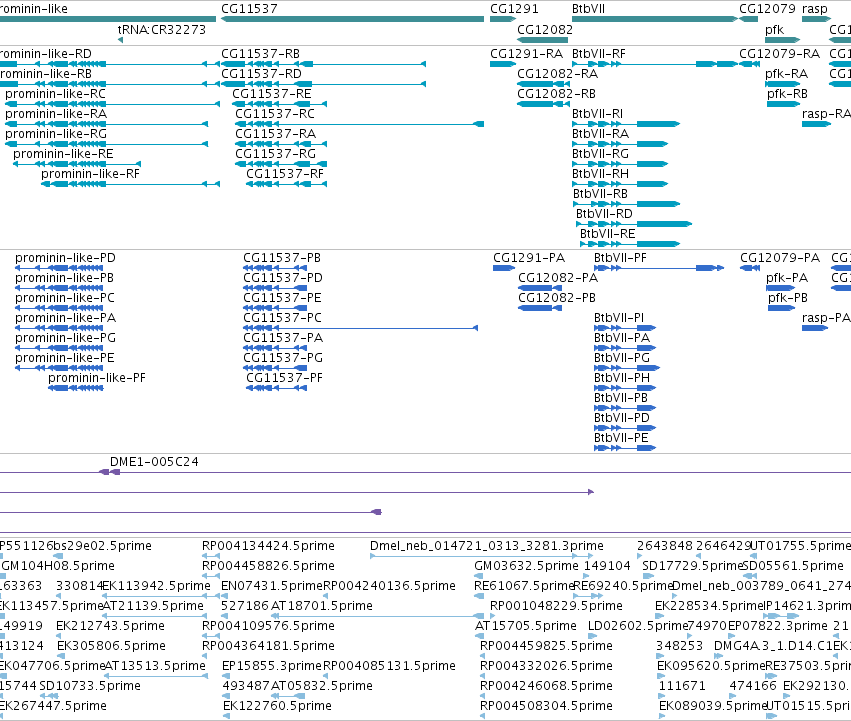
Task: Select EST GM03632.5prime
Action: pyautogui.click(x=526, y=566)
